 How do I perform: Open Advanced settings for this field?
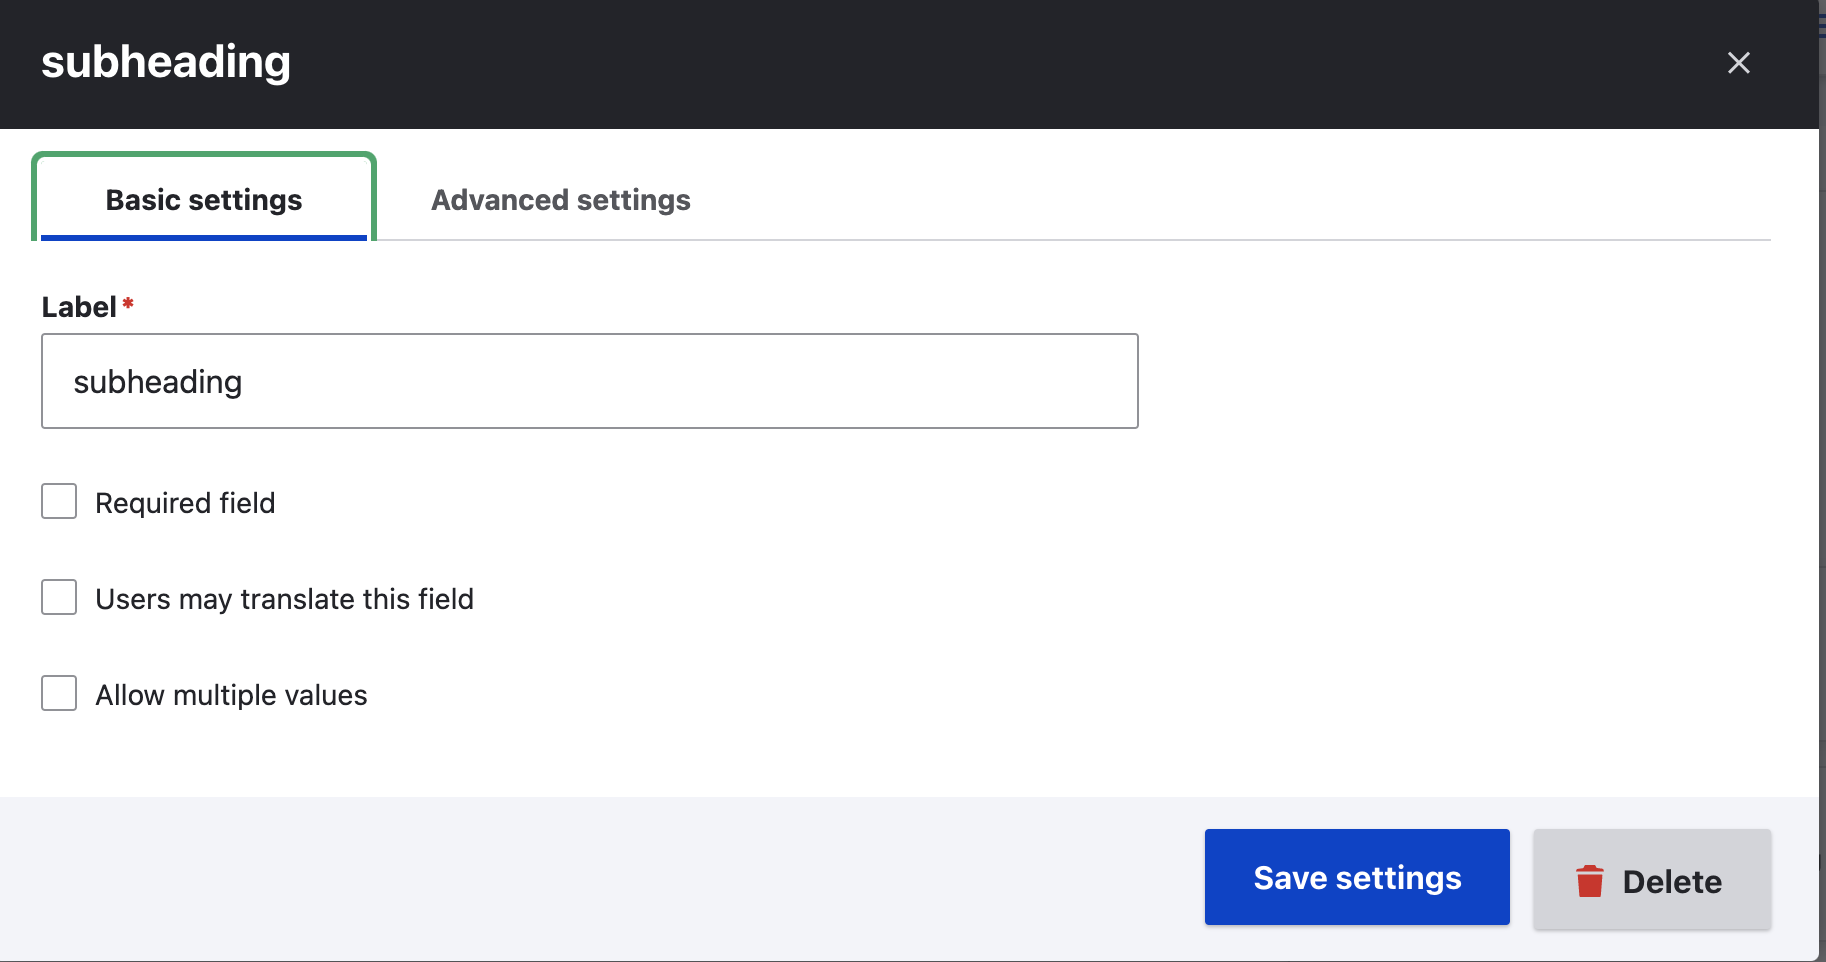[560, 200]
